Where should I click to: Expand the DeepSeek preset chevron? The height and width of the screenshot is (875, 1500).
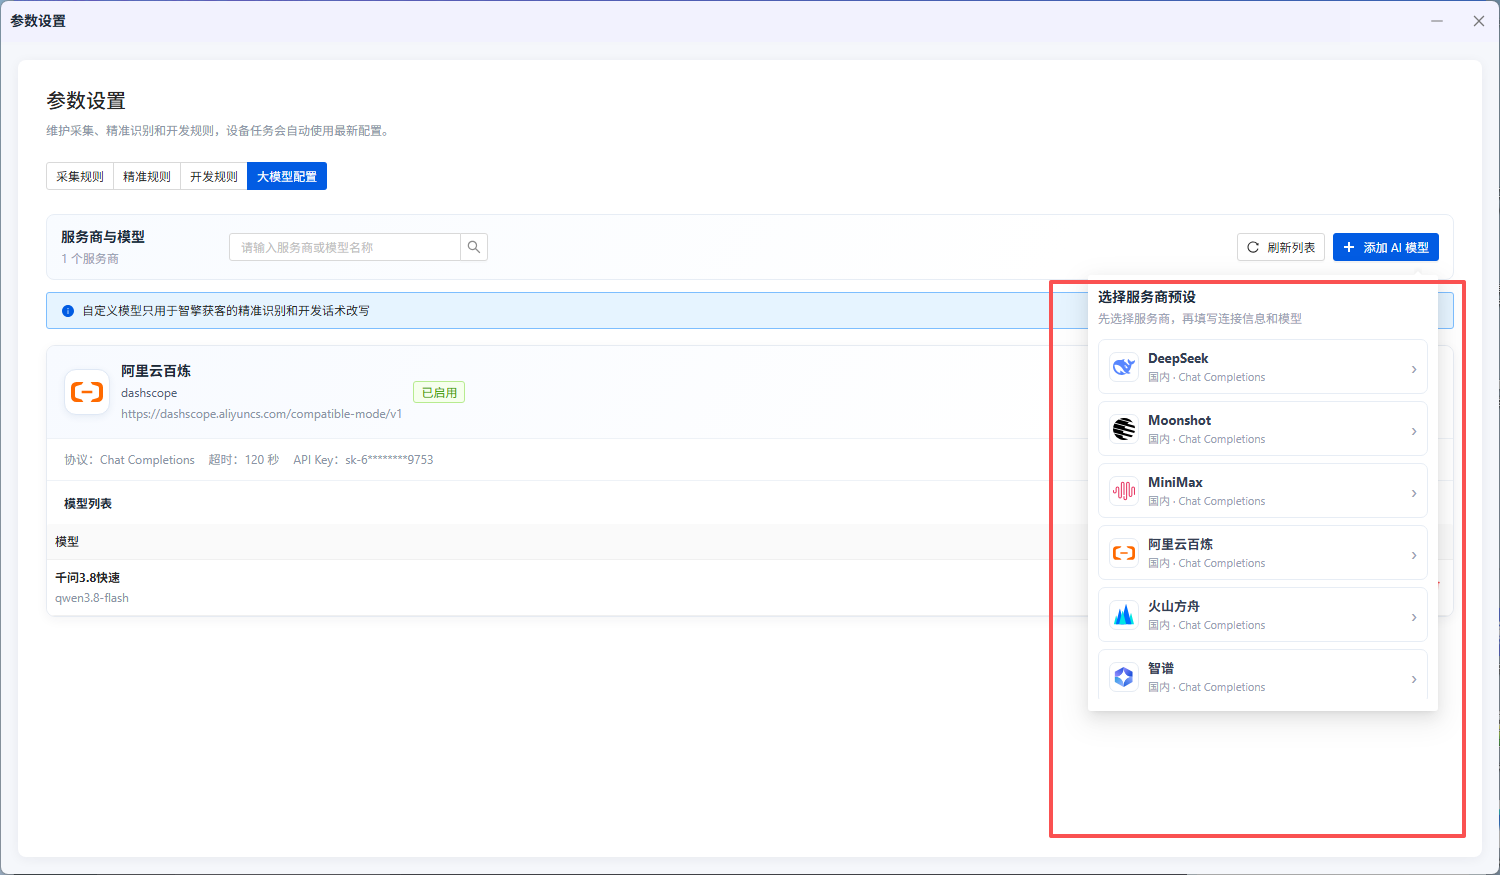click(1413, 369)
